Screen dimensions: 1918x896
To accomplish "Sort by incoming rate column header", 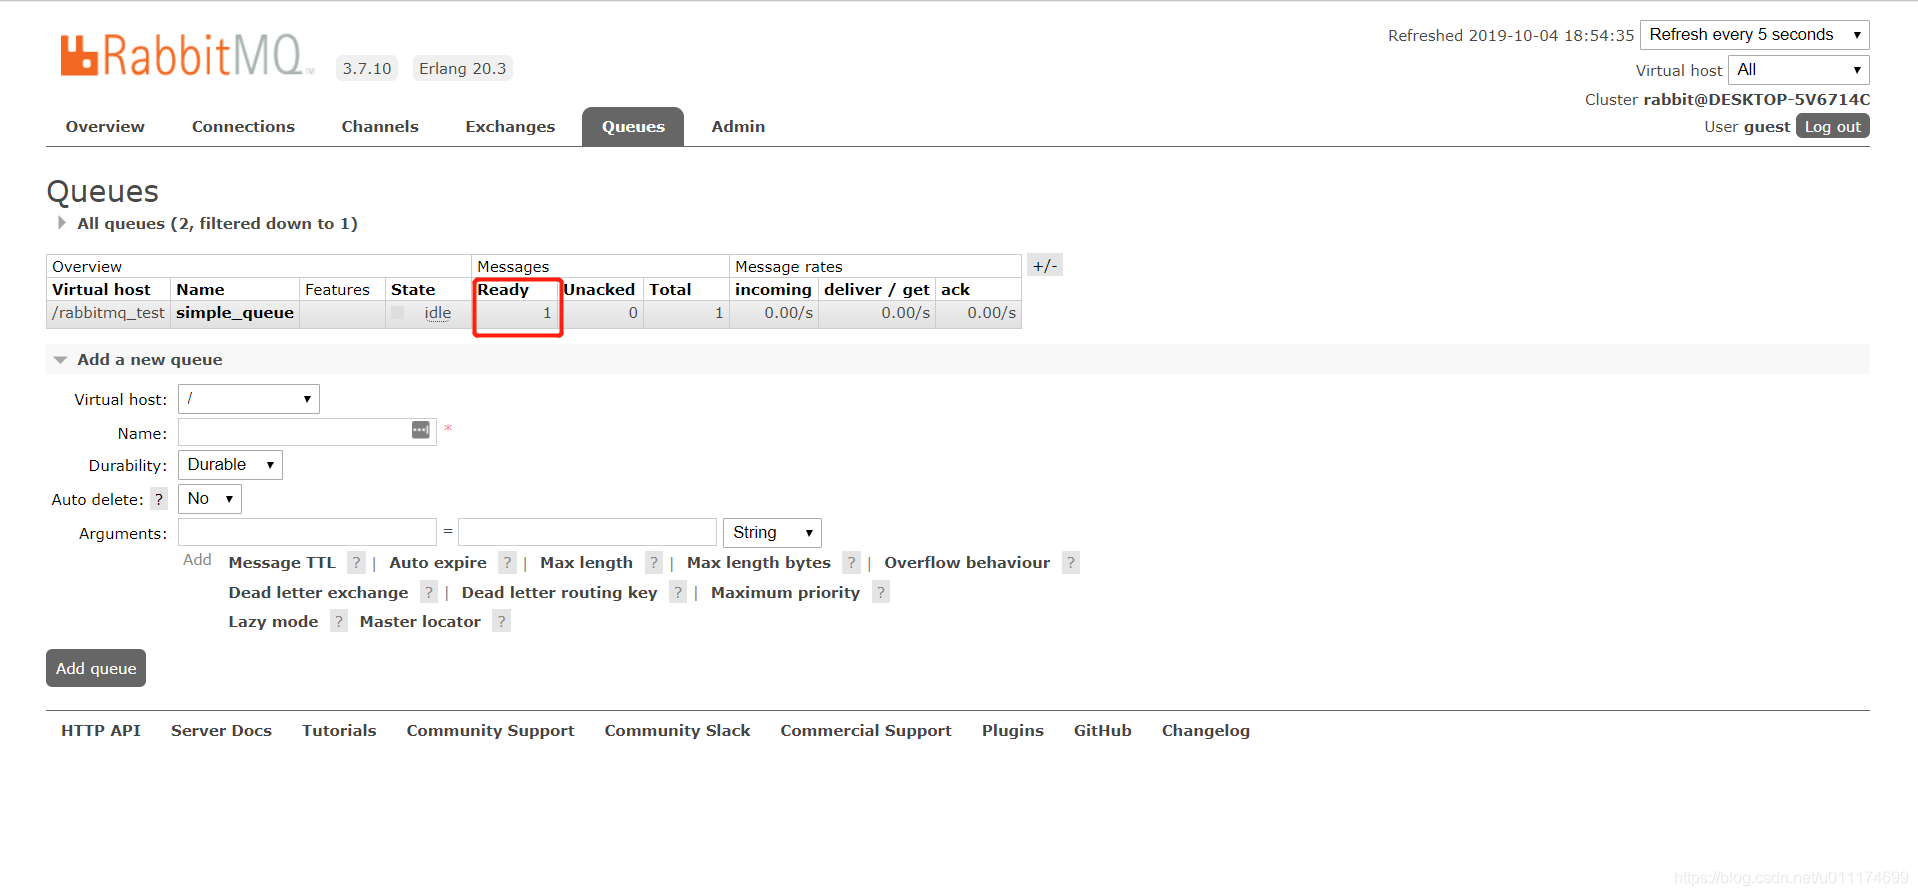I will point(773,289).
